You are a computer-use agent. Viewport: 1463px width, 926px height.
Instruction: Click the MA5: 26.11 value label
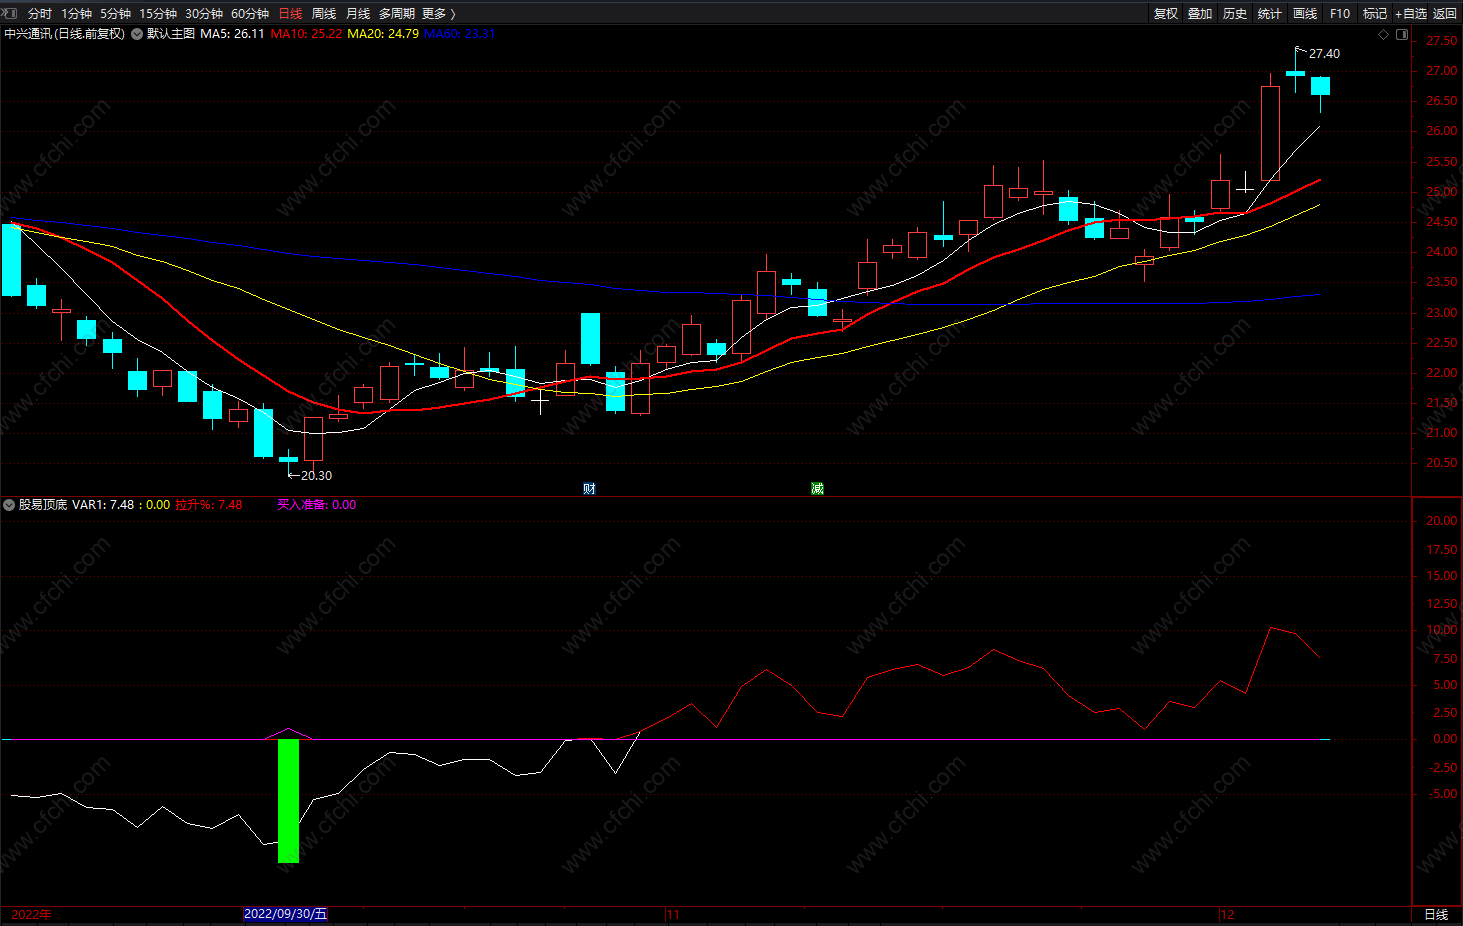coord(232,34)
